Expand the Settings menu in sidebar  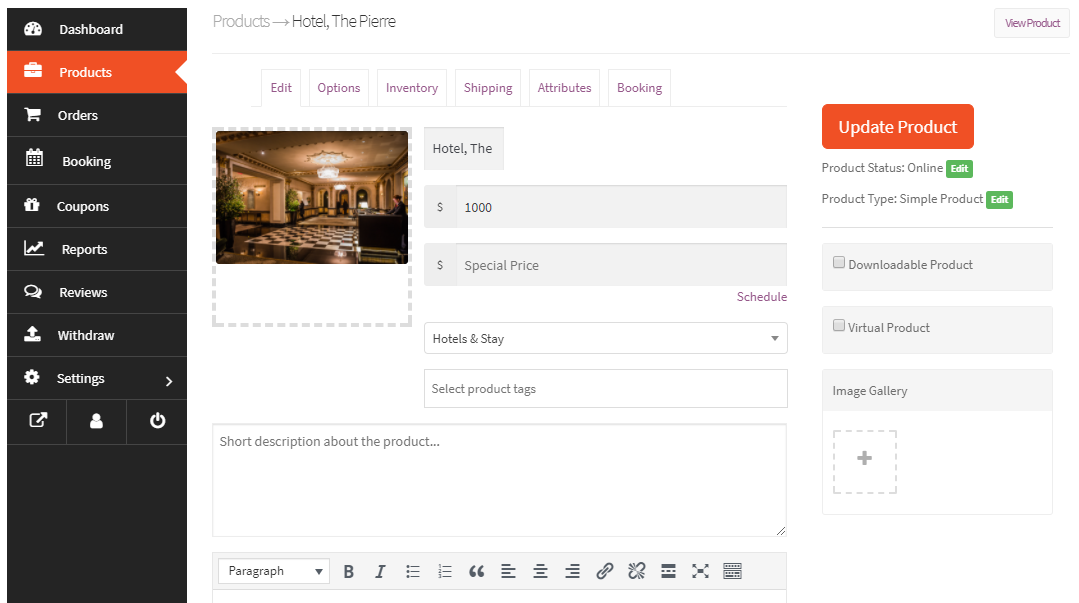(x=97, y=379)
